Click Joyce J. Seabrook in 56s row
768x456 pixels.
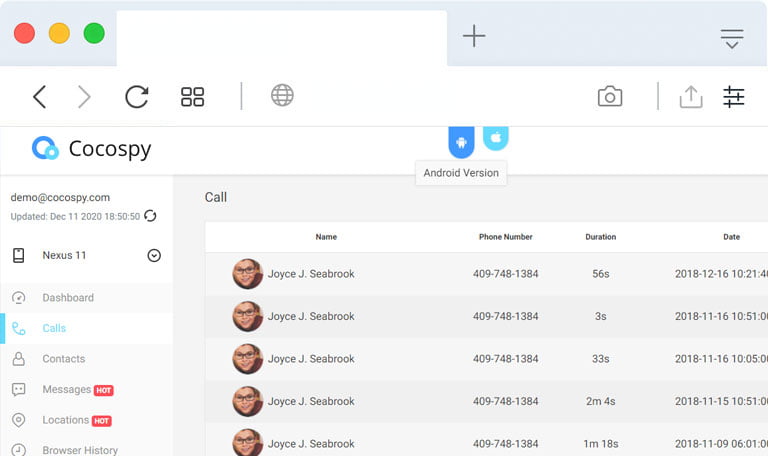point(311,274)
